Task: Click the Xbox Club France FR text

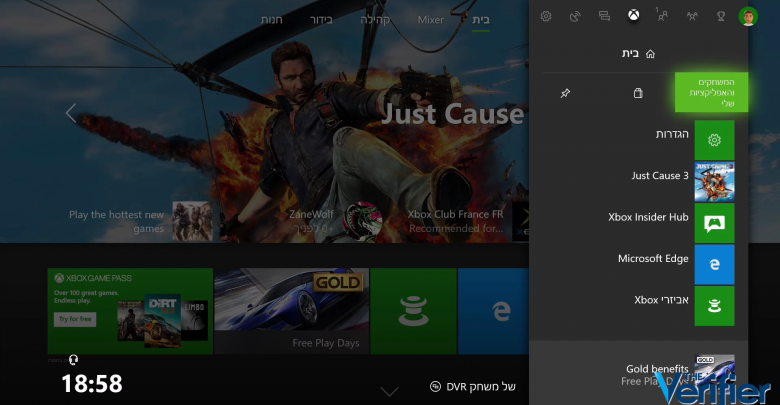Action: tap(456, 214)
